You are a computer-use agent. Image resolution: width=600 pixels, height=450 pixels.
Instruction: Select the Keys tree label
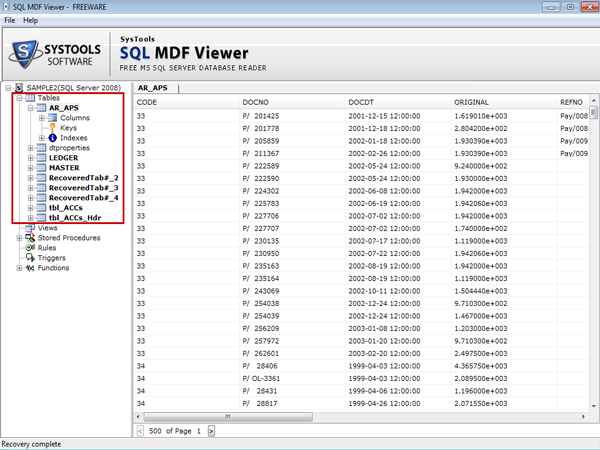pyautogui.click(x=68, y=128)
